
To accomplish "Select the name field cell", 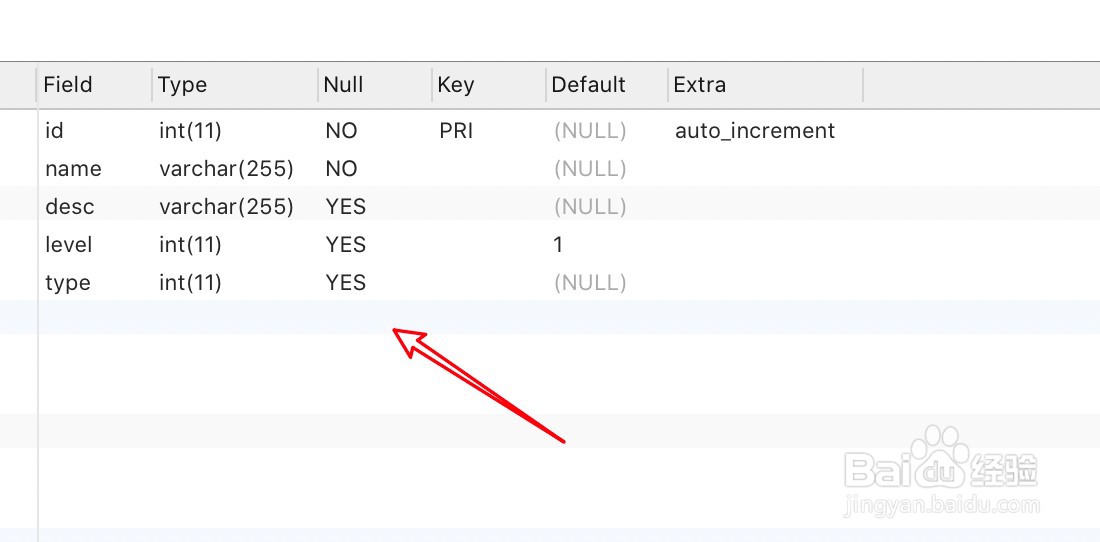I will [73, 169].
